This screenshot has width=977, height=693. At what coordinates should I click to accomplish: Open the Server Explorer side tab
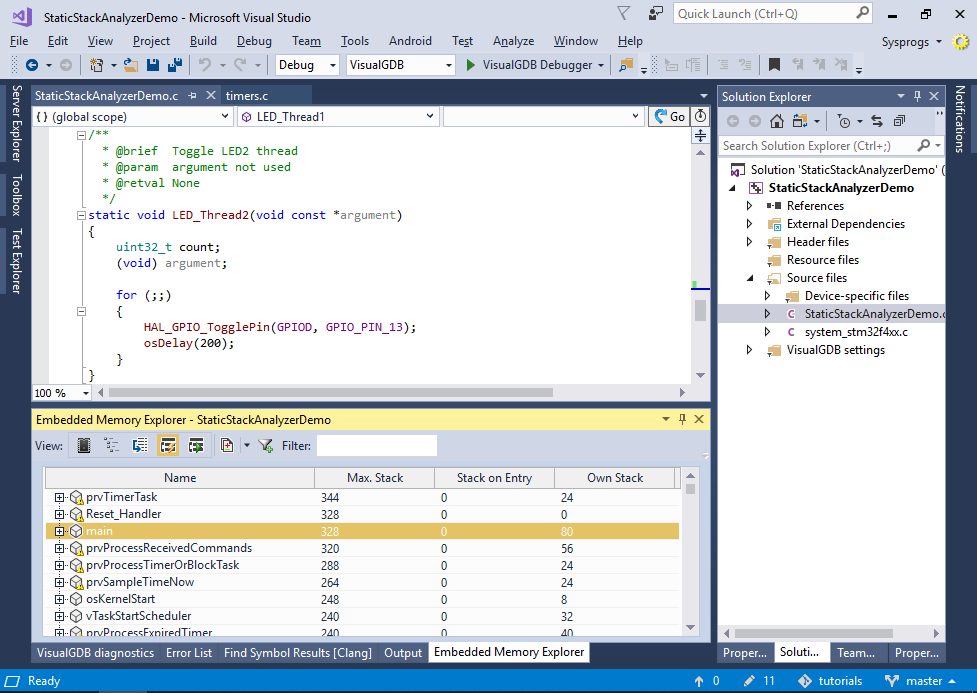pyautogui.click(x=17, y=123)
